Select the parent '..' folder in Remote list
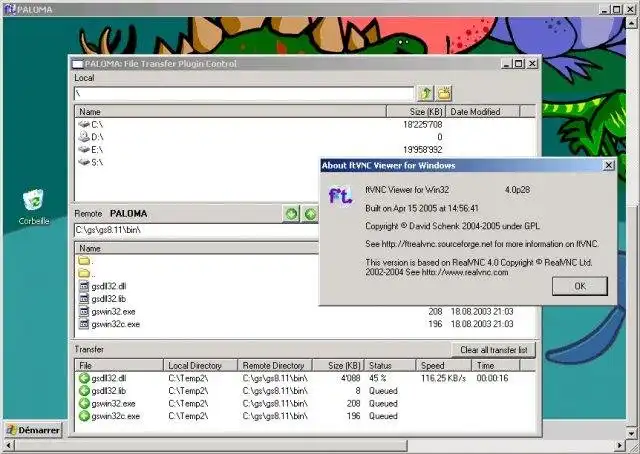The height and width of the screenshot is (454, 640). (x=84, y=273)
